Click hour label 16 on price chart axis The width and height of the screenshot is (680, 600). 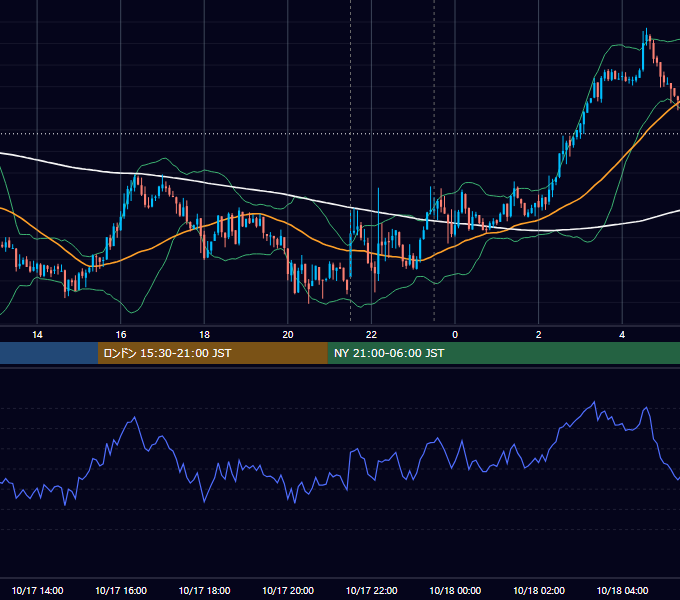coord(121,335)
